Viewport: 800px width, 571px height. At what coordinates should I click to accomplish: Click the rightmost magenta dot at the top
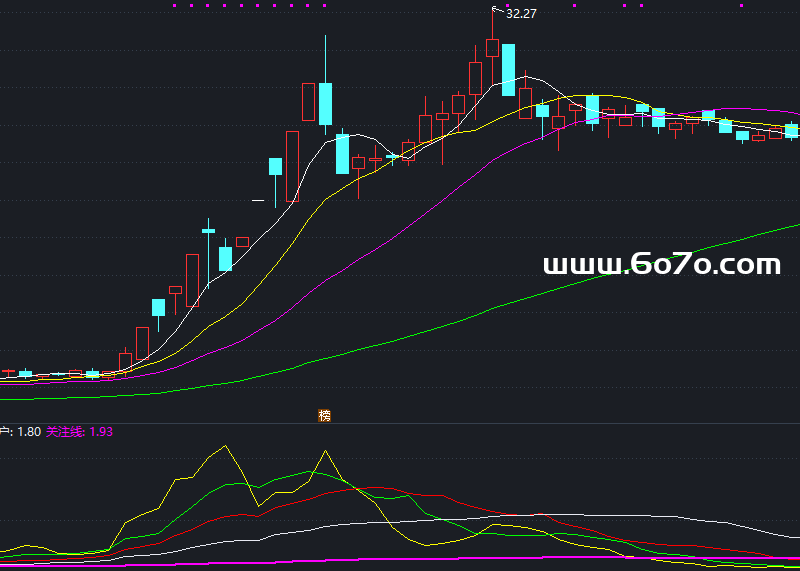pos(741,5)
